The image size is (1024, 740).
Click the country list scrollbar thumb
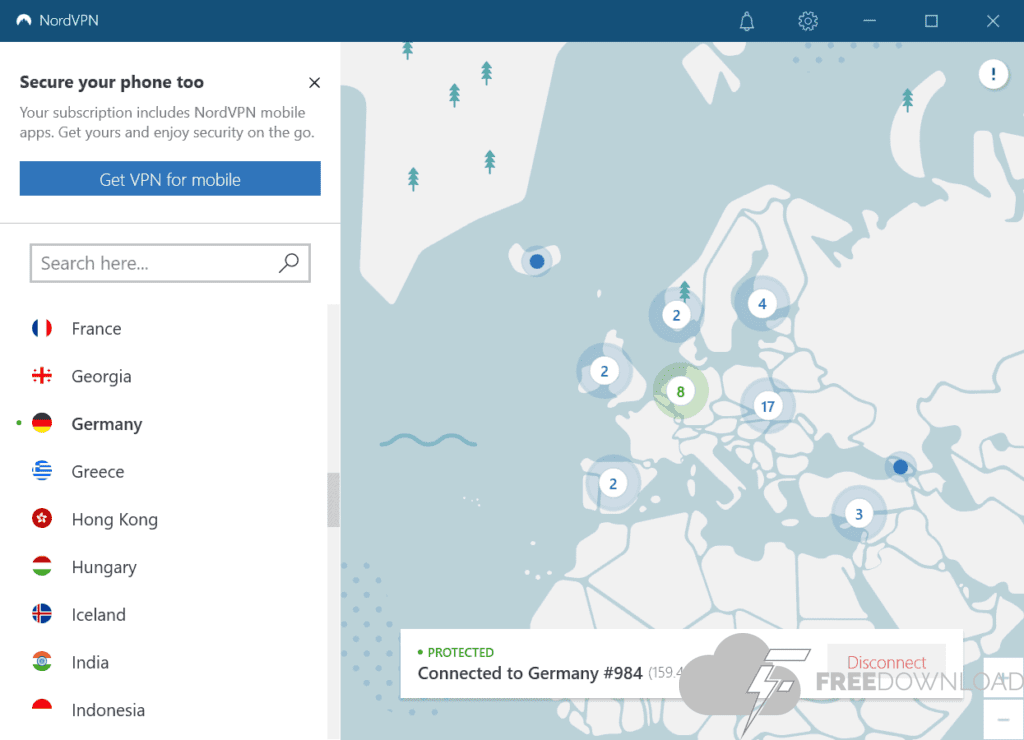[333, 499]
